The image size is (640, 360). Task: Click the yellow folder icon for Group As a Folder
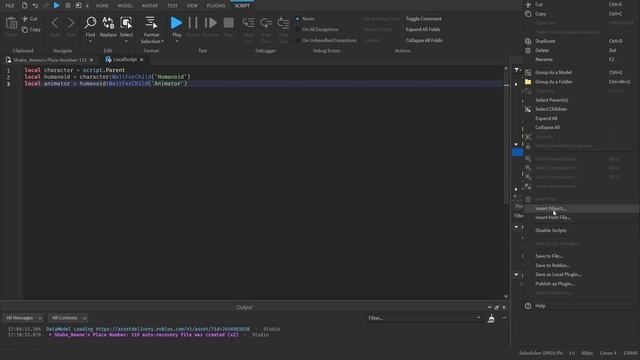coord(528,82)
